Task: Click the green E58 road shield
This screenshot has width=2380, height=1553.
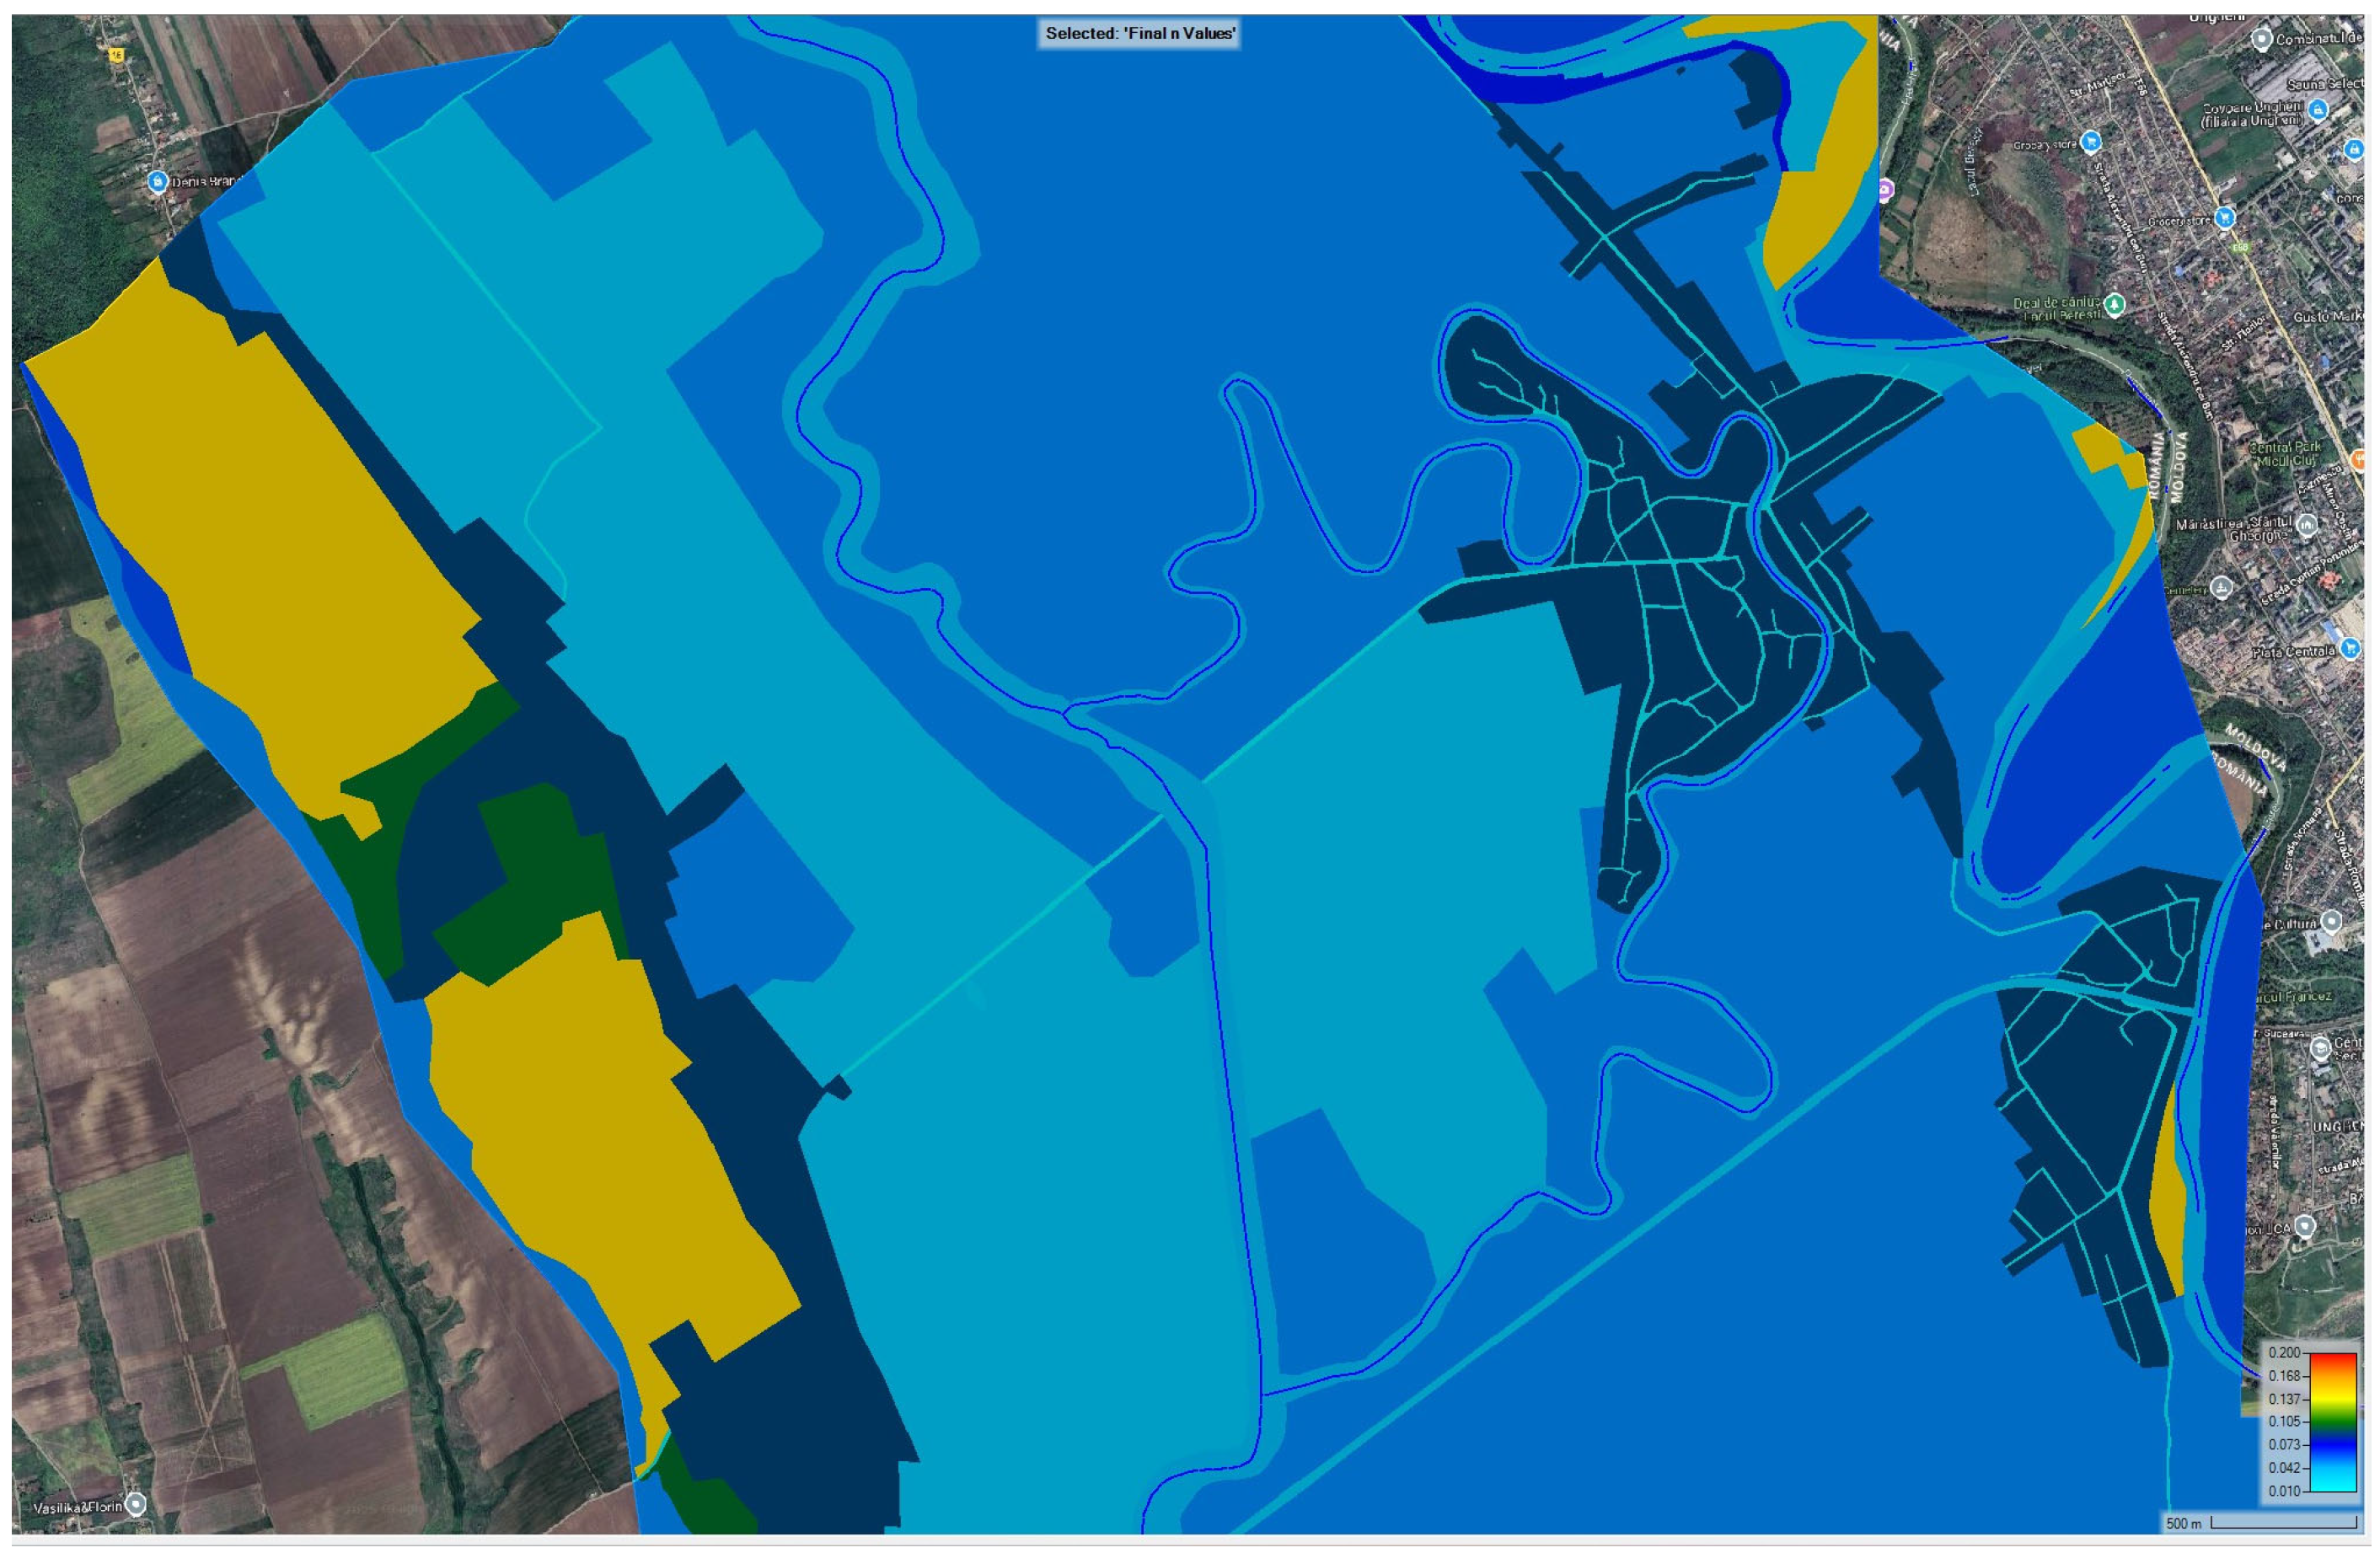Action: click(2239, 246)
